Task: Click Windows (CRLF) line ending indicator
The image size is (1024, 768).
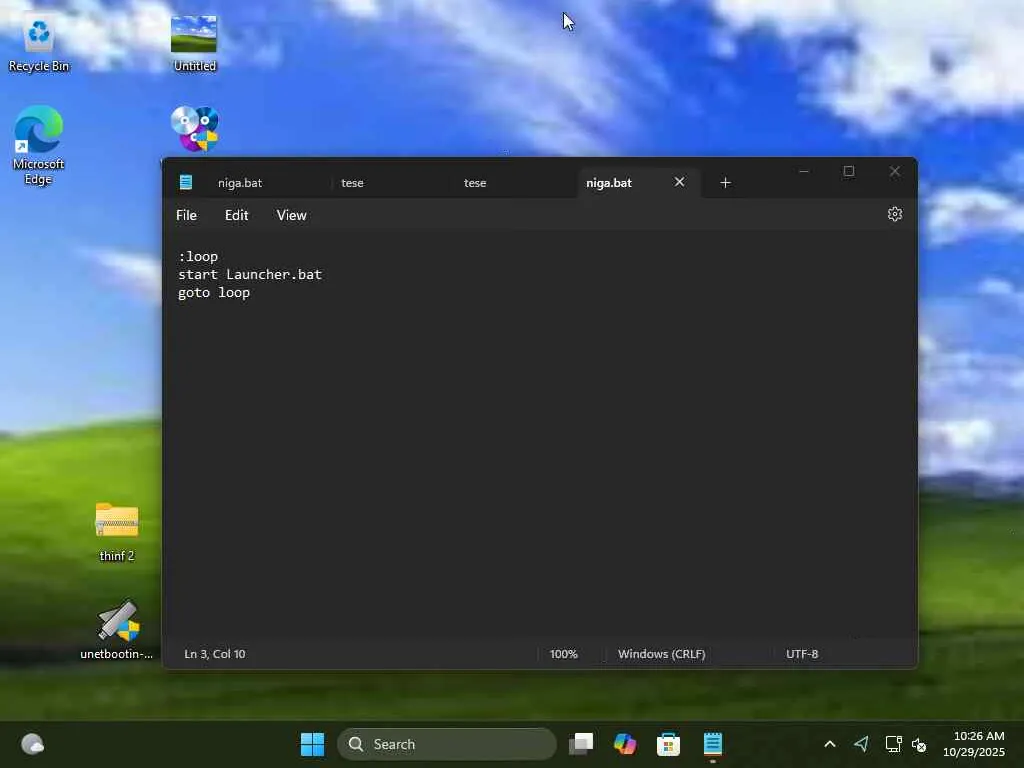Action: coord(662,654)
